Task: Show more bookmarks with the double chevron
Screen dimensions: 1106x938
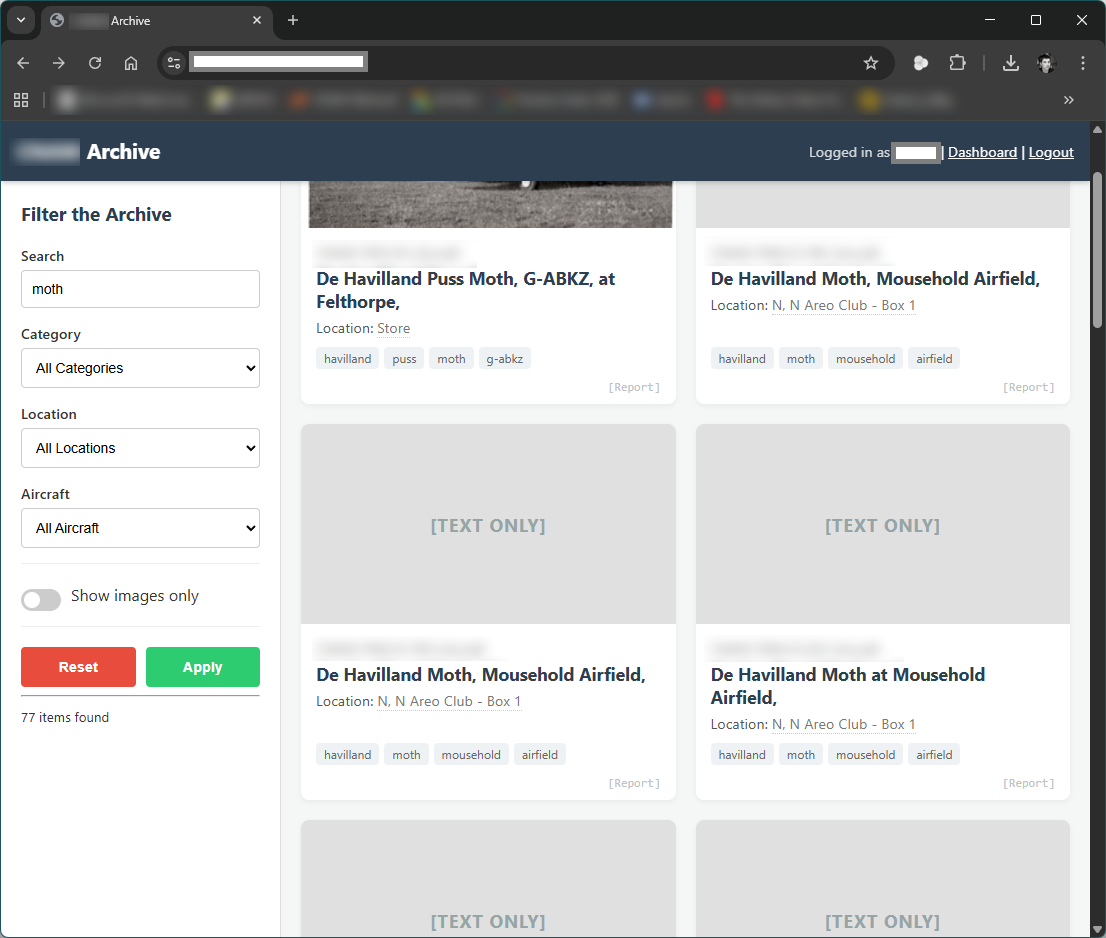Action: (1069, 100)
